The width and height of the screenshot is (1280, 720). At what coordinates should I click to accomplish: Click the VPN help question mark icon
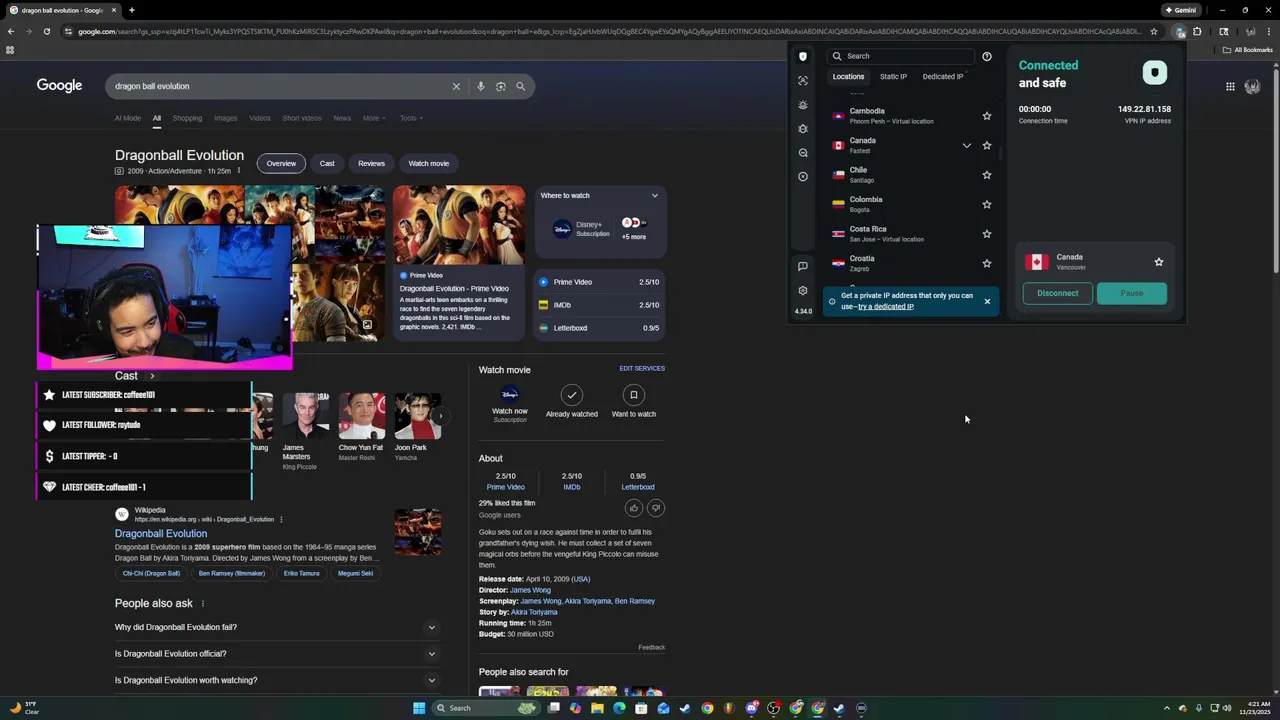point(987,56)
